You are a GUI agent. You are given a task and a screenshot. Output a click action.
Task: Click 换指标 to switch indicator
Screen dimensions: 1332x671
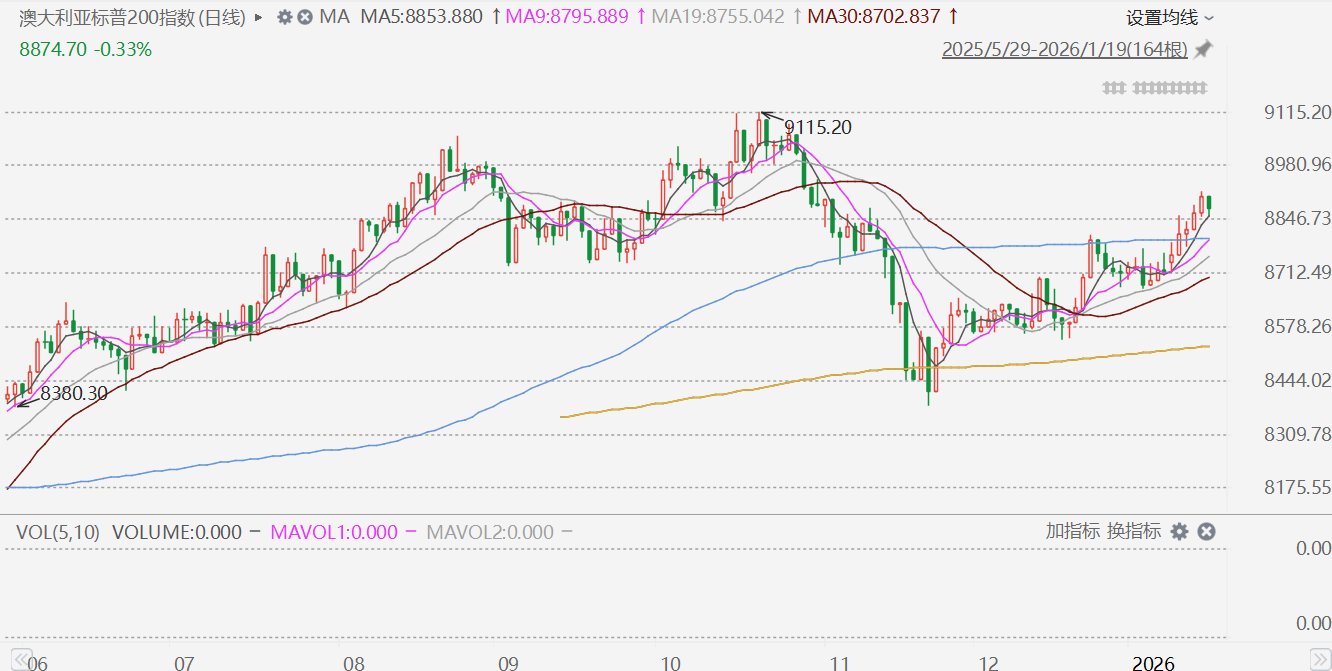(1134, 531)
